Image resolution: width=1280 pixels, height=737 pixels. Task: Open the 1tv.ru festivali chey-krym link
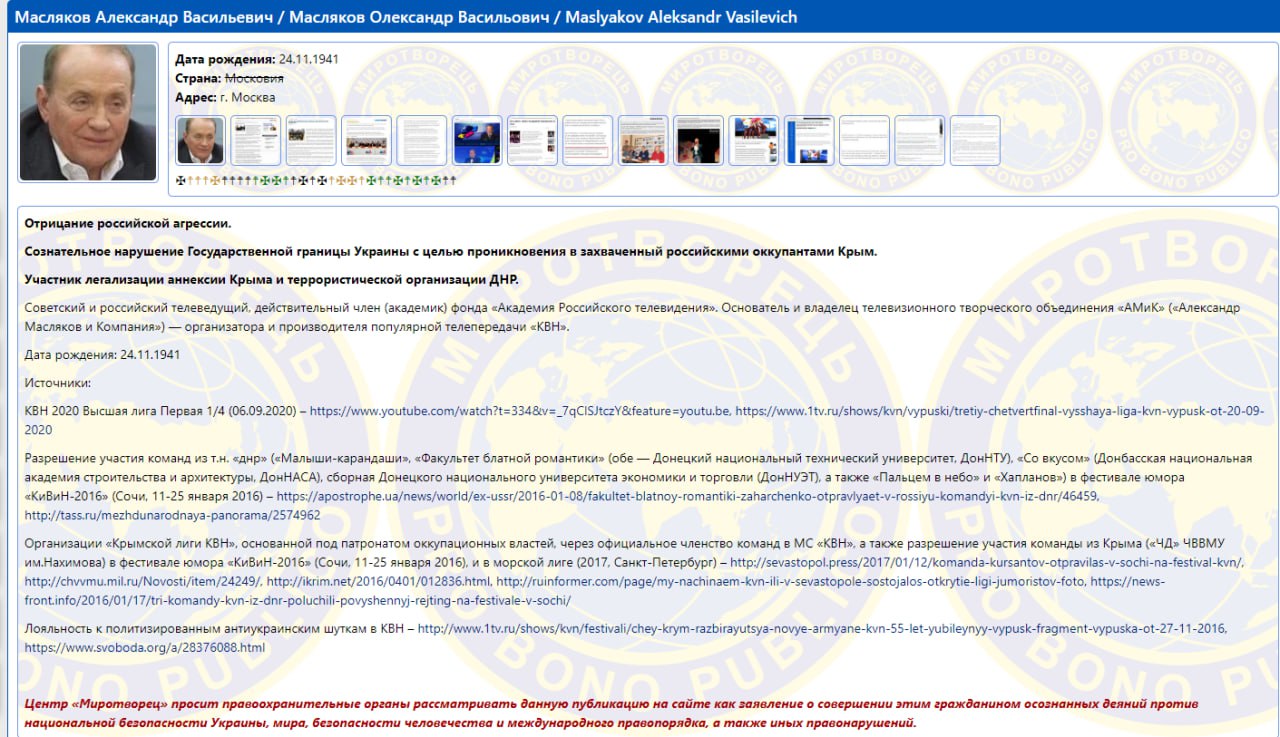(822, 629)
